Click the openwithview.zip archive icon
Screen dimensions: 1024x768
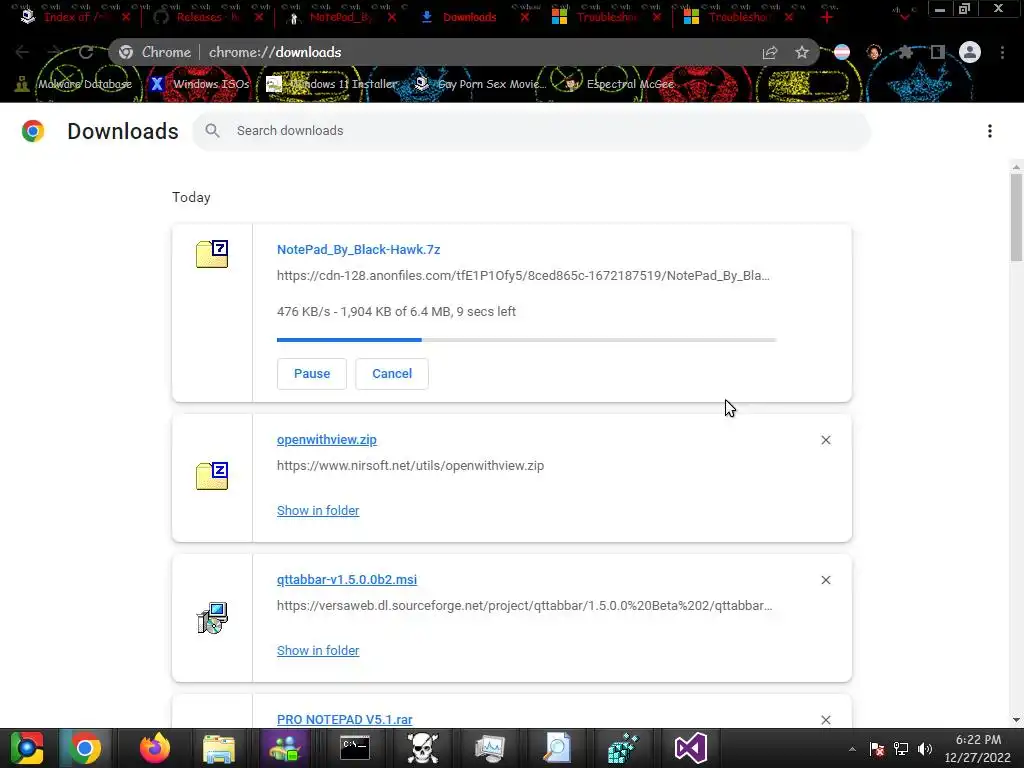(x=212, y=476)
